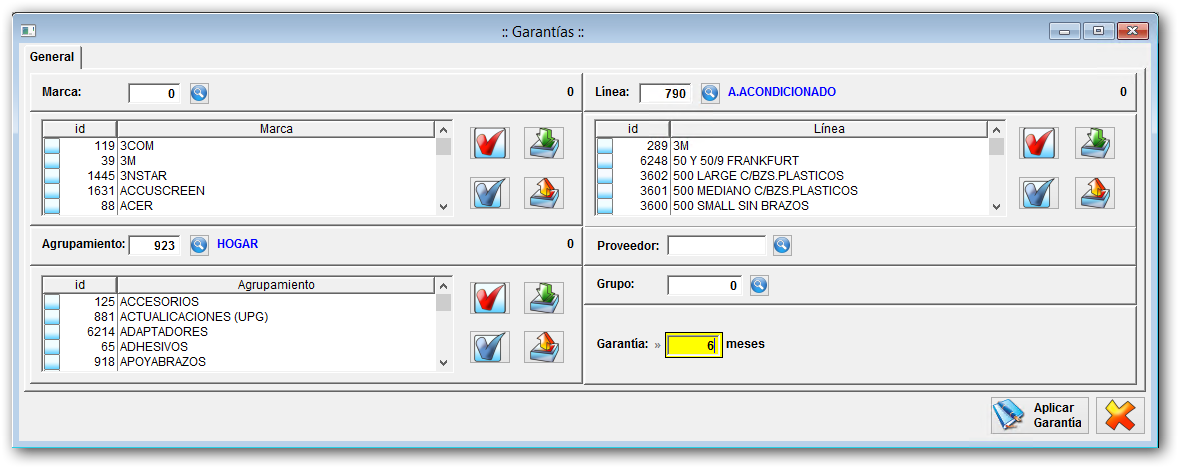The image size is (1179, 468).
Task: Click blue checkmark icon in Línea panel
Action: [x=1039, y=192]
